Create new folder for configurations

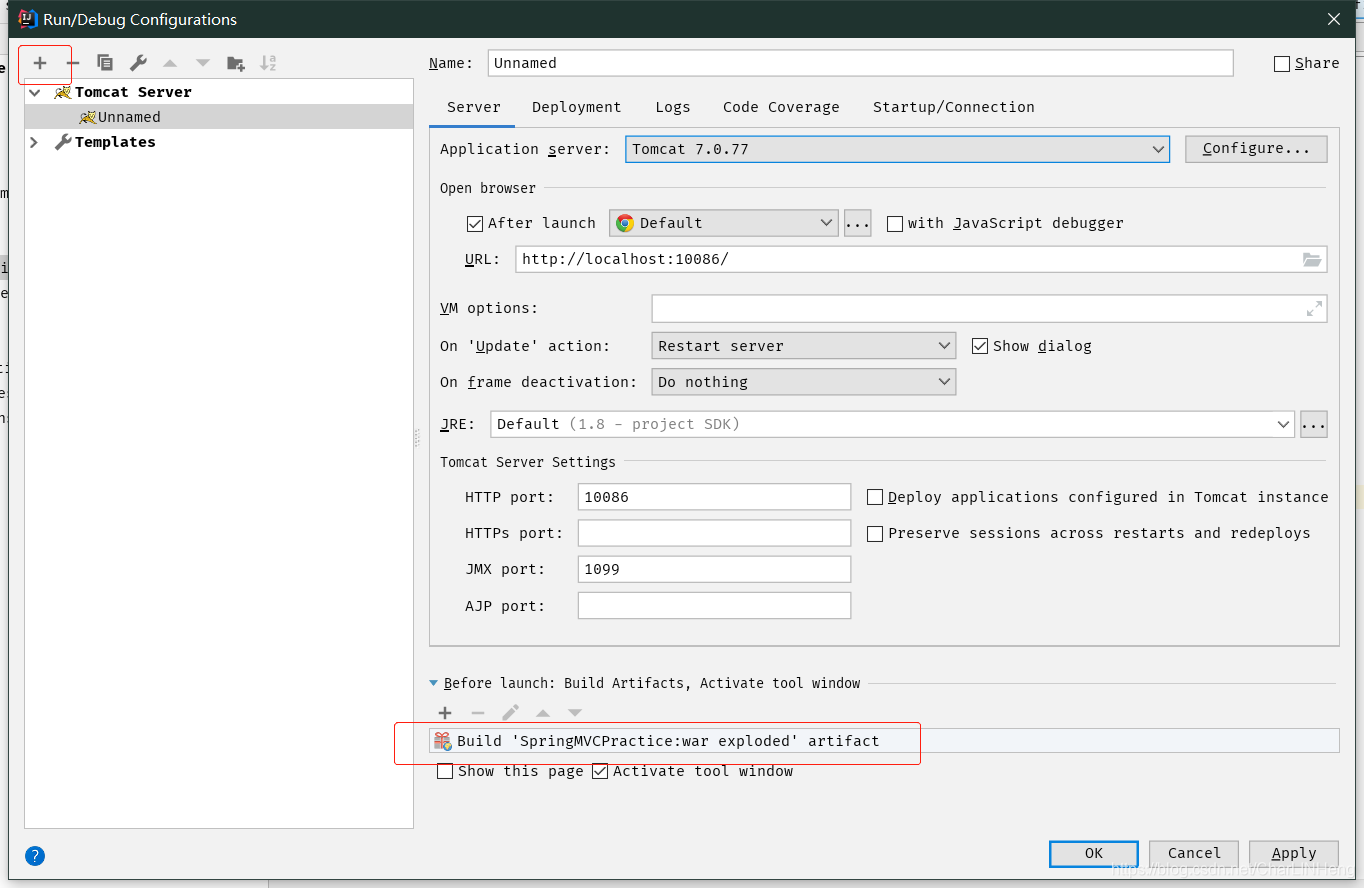(236, 63)
